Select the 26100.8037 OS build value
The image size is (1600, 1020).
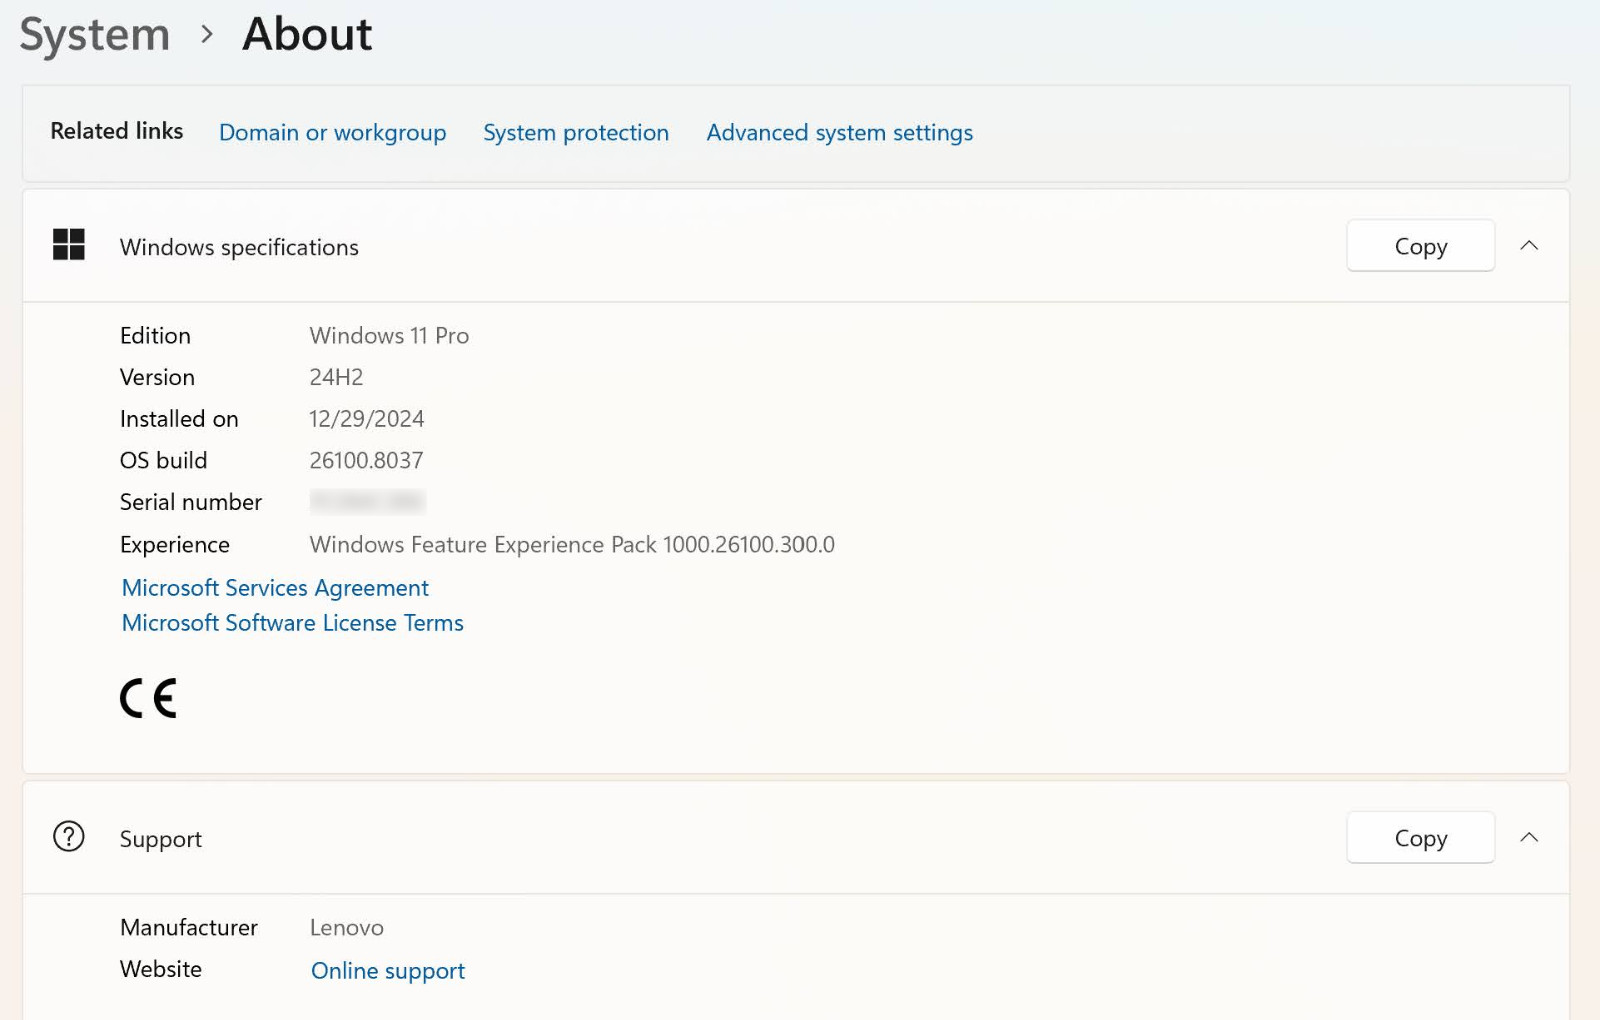pos(366,460)
